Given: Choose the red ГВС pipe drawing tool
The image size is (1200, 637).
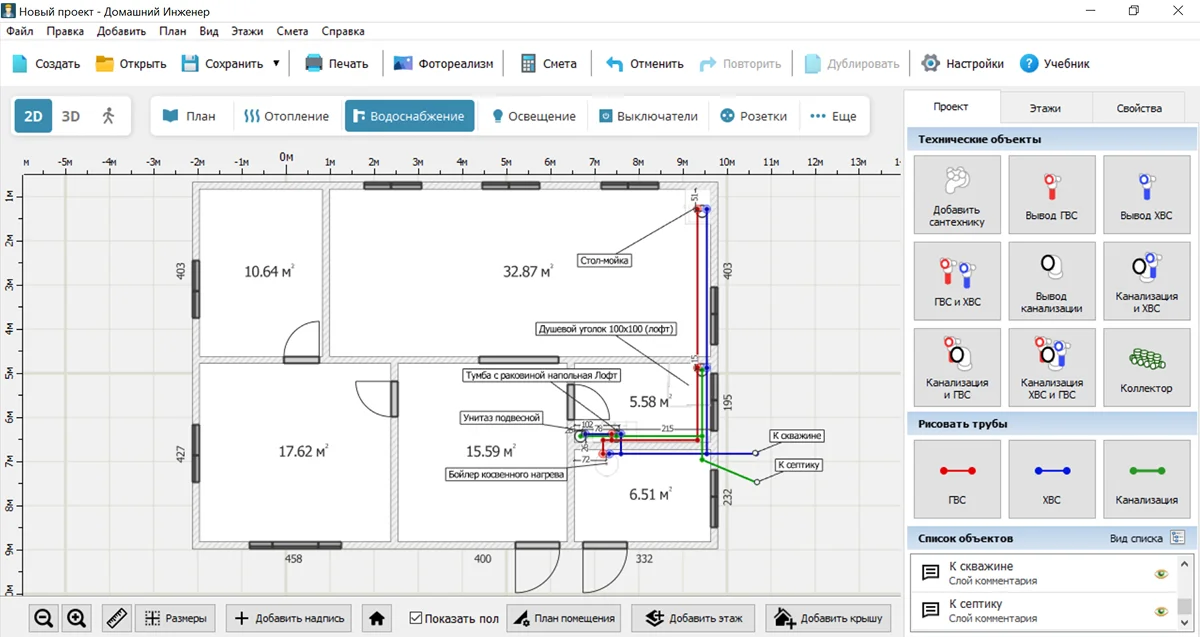Looking at the screenshot, I should [x=957, y=479].
